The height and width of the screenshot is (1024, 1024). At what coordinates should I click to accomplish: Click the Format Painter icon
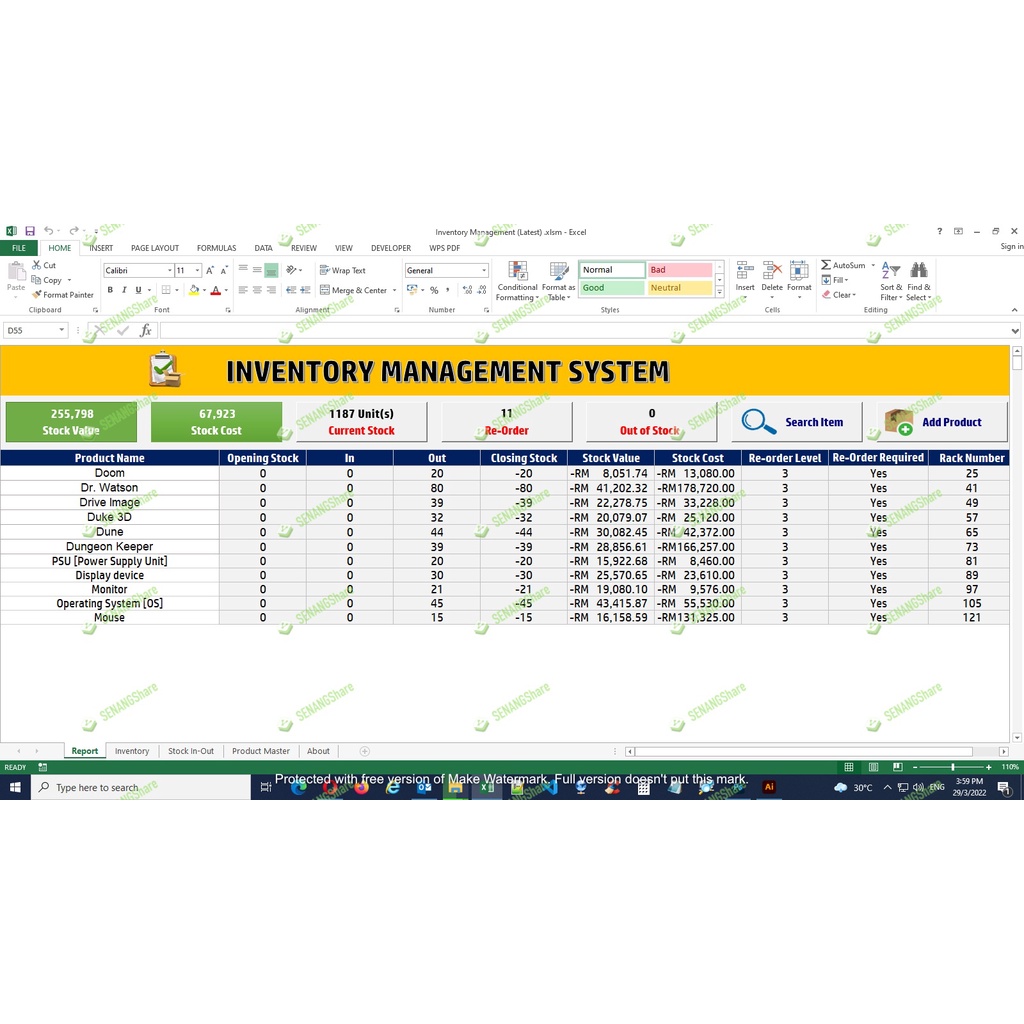click(37, 295)
